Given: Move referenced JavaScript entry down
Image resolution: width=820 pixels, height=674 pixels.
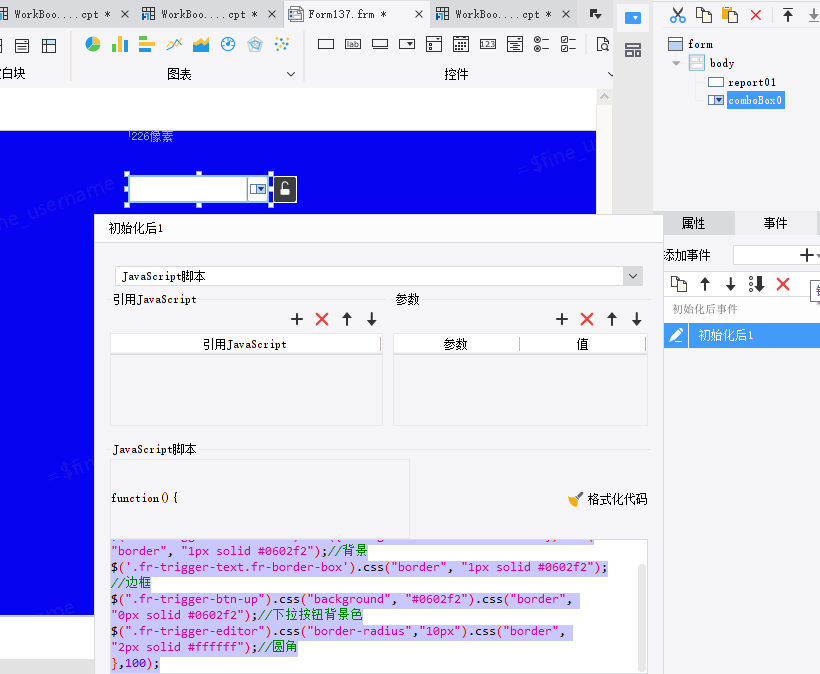Looking at the screenshot, I should (372, 319).
